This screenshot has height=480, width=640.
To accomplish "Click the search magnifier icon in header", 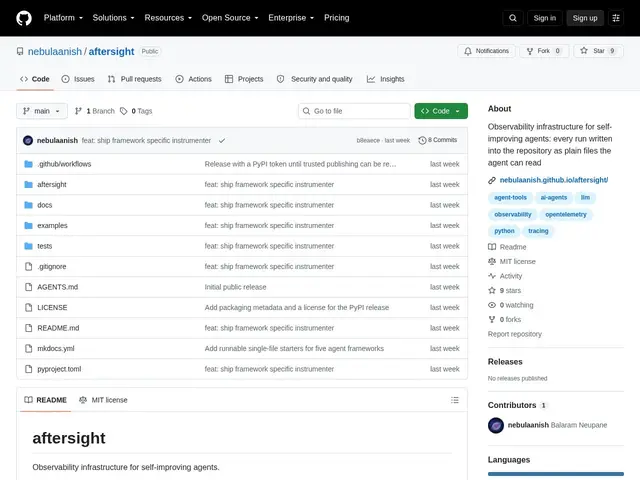I will pos(513,18).
